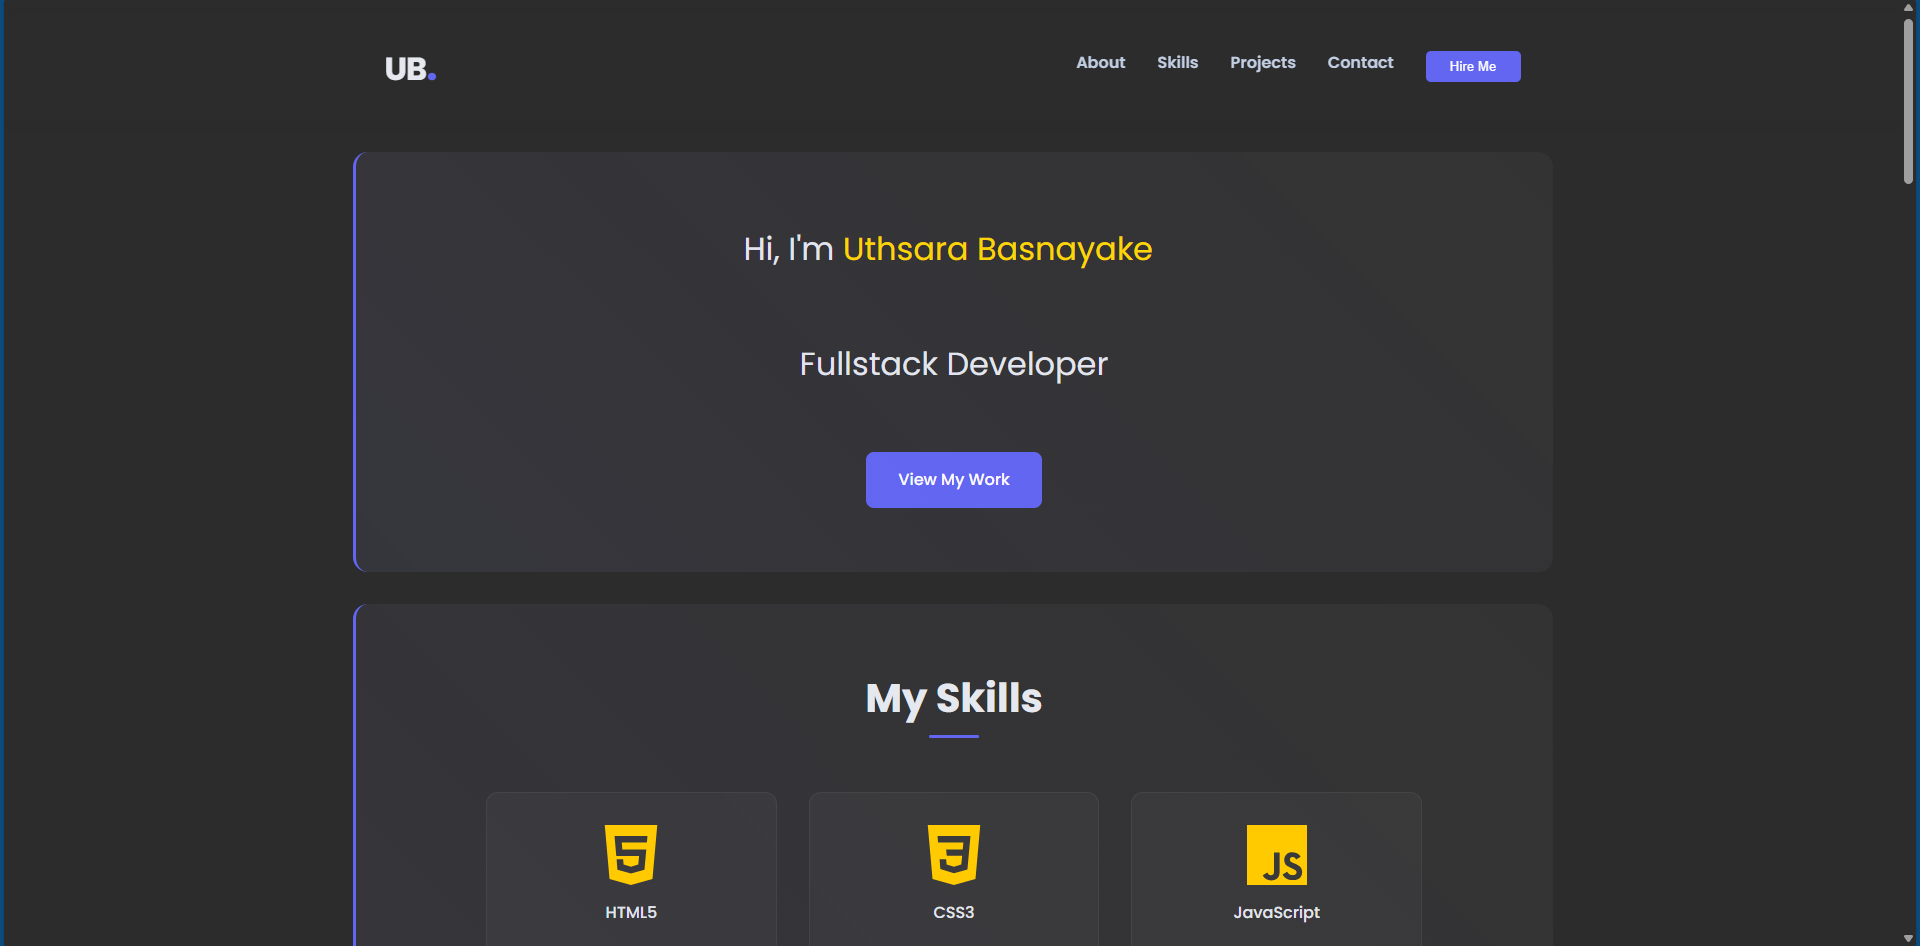Click the CSS3 shield icon

(953, 854)
